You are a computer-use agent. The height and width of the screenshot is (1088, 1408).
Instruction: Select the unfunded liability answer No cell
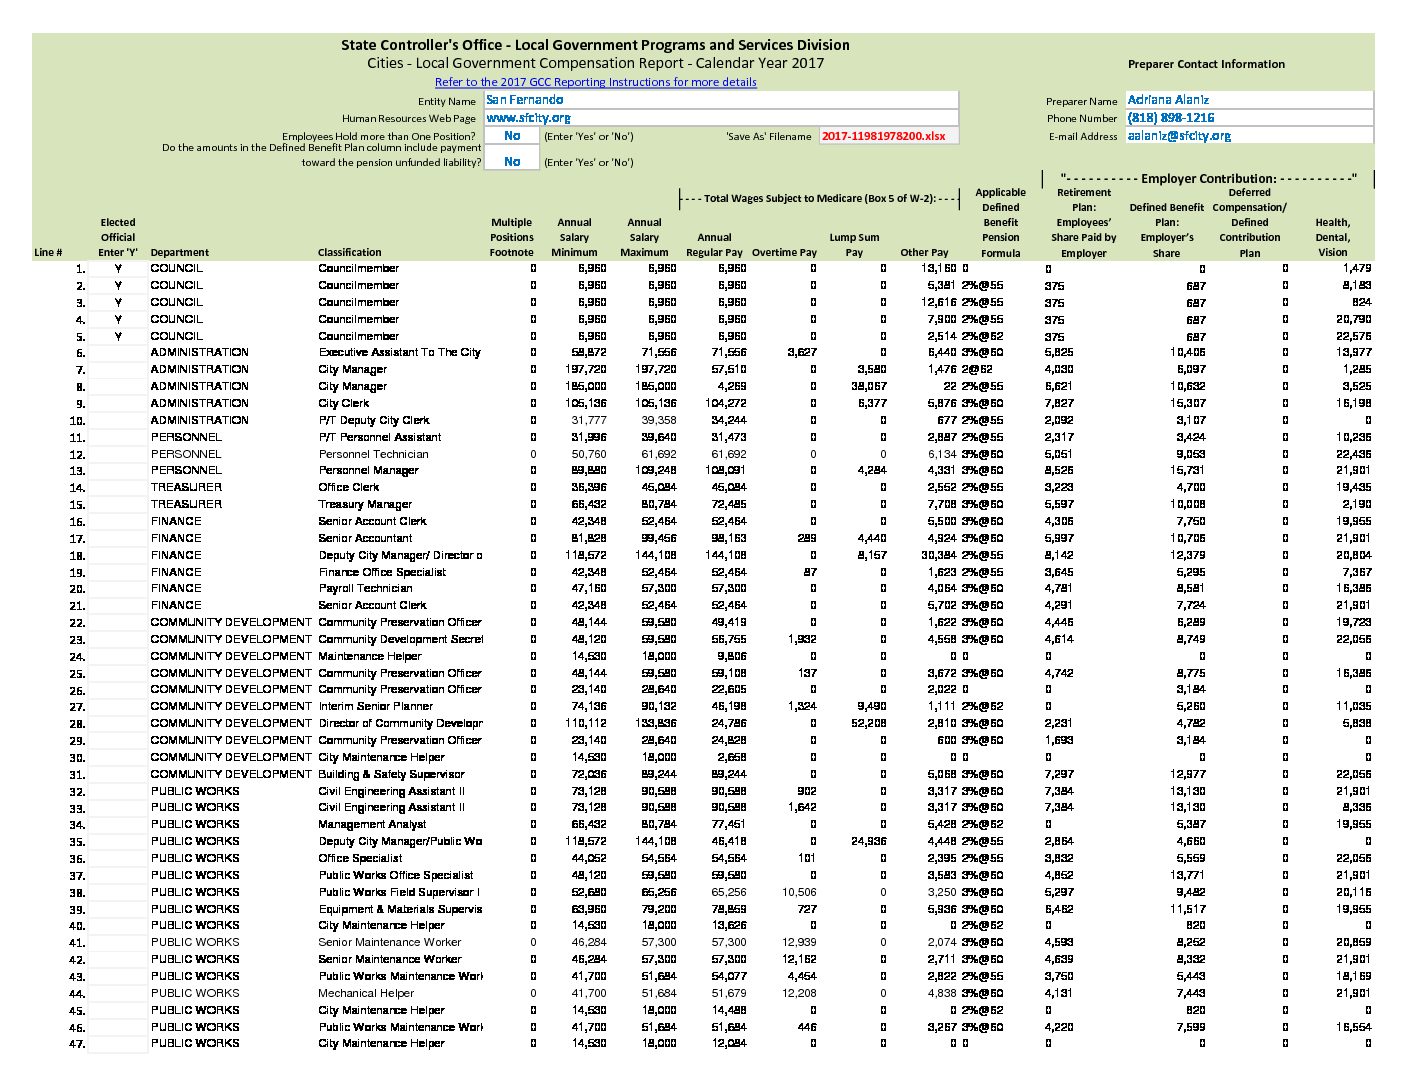(512, 161)
